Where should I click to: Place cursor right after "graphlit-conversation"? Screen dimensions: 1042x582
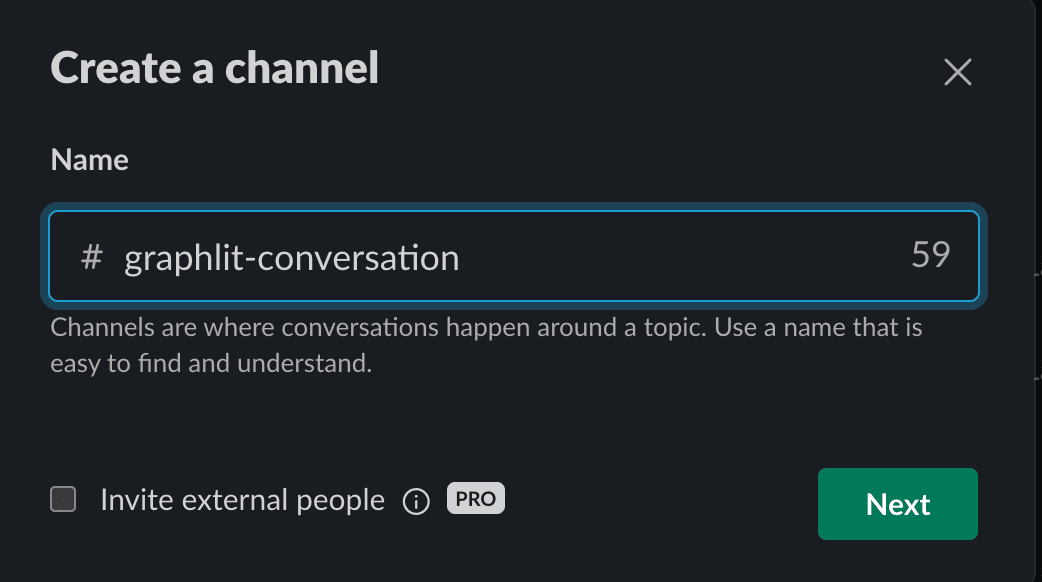pos(461,258)
